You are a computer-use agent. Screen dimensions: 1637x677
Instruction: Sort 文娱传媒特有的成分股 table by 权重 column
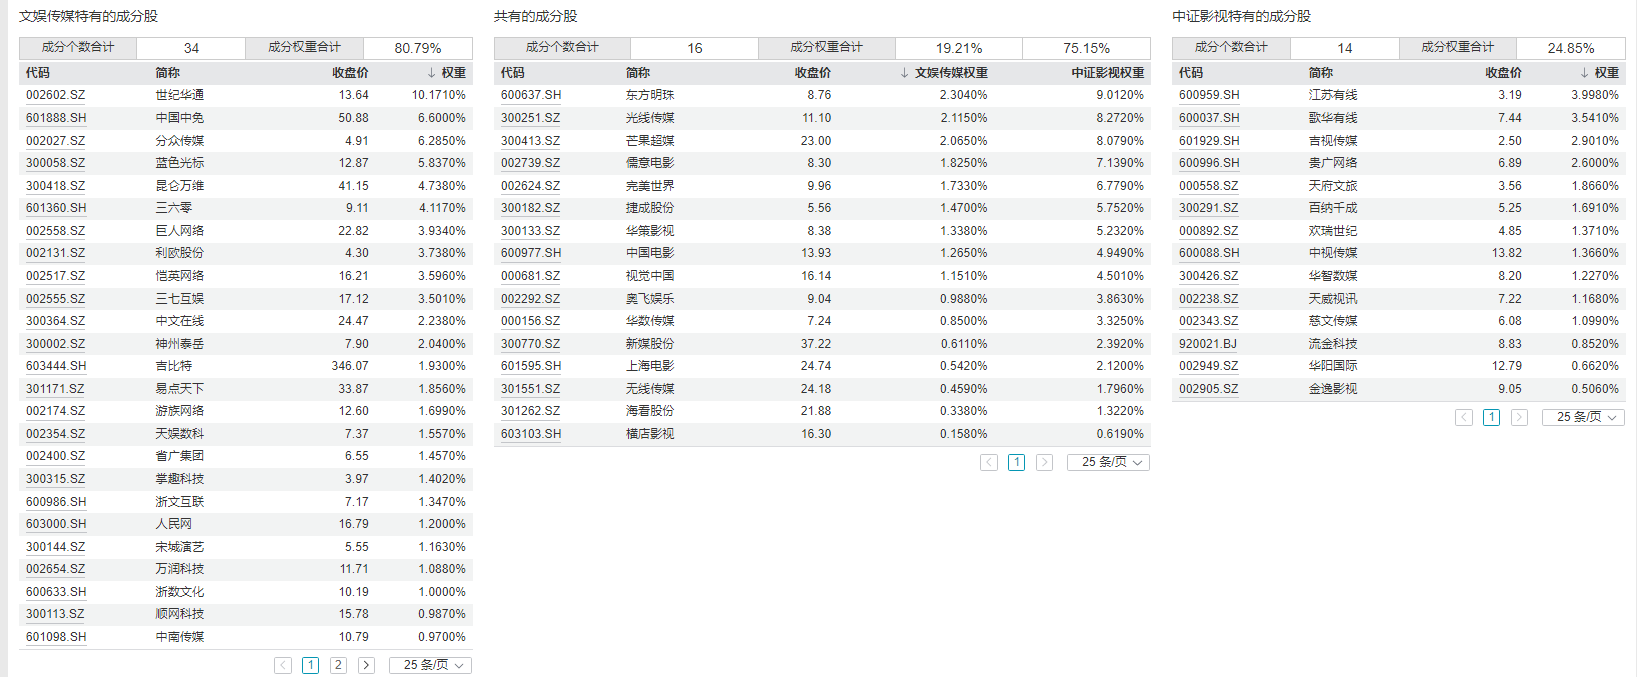point(447,73)
